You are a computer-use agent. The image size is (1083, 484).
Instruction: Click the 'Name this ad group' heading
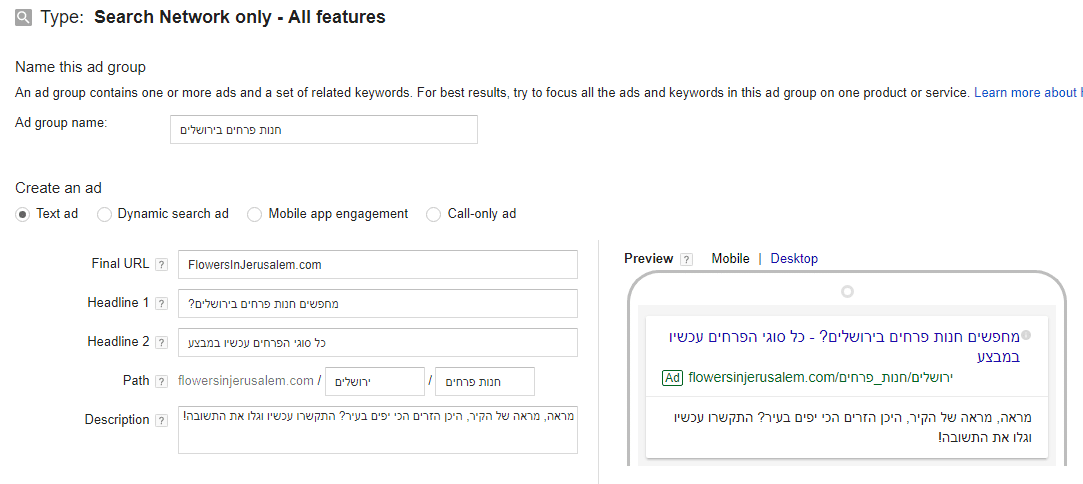click(81, 67)
